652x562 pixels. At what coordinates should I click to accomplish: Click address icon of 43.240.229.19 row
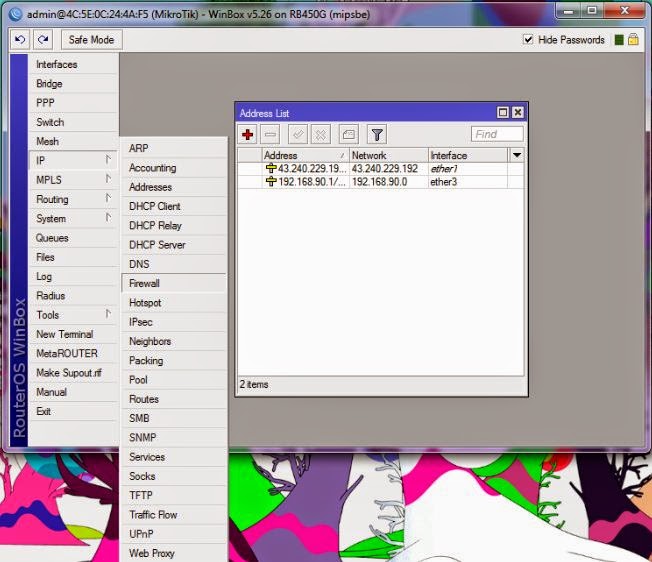(271, 168)
